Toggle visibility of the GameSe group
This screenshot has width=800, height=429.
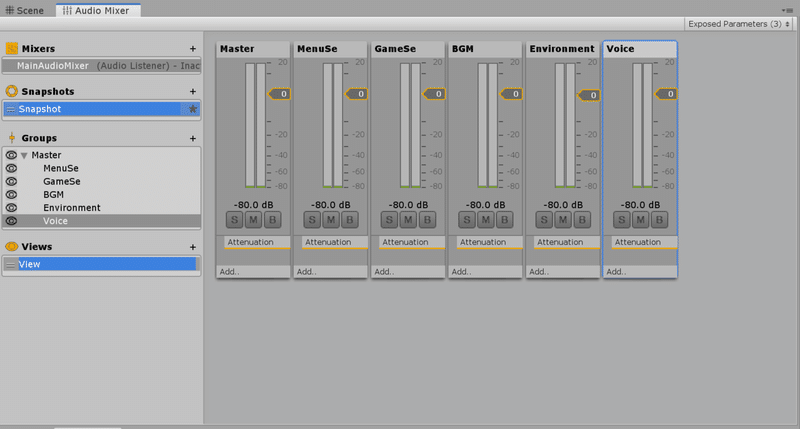pos(11,182)
